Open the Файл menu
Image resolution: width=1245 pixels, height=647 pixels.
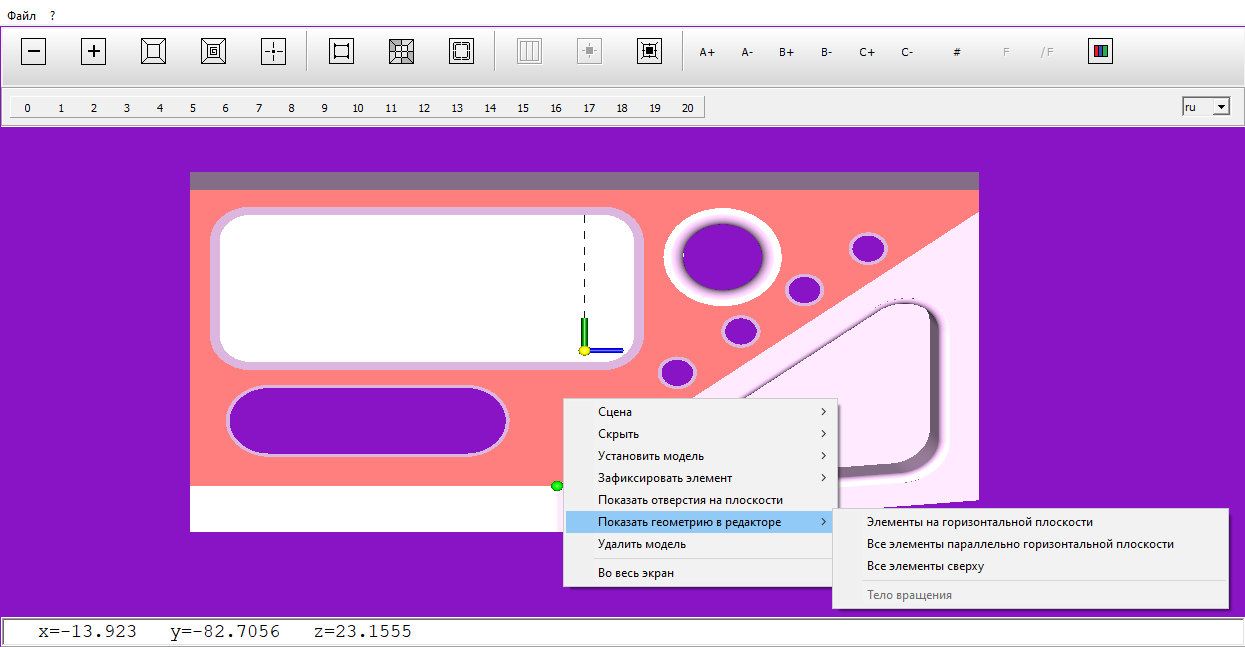[21, 16]
